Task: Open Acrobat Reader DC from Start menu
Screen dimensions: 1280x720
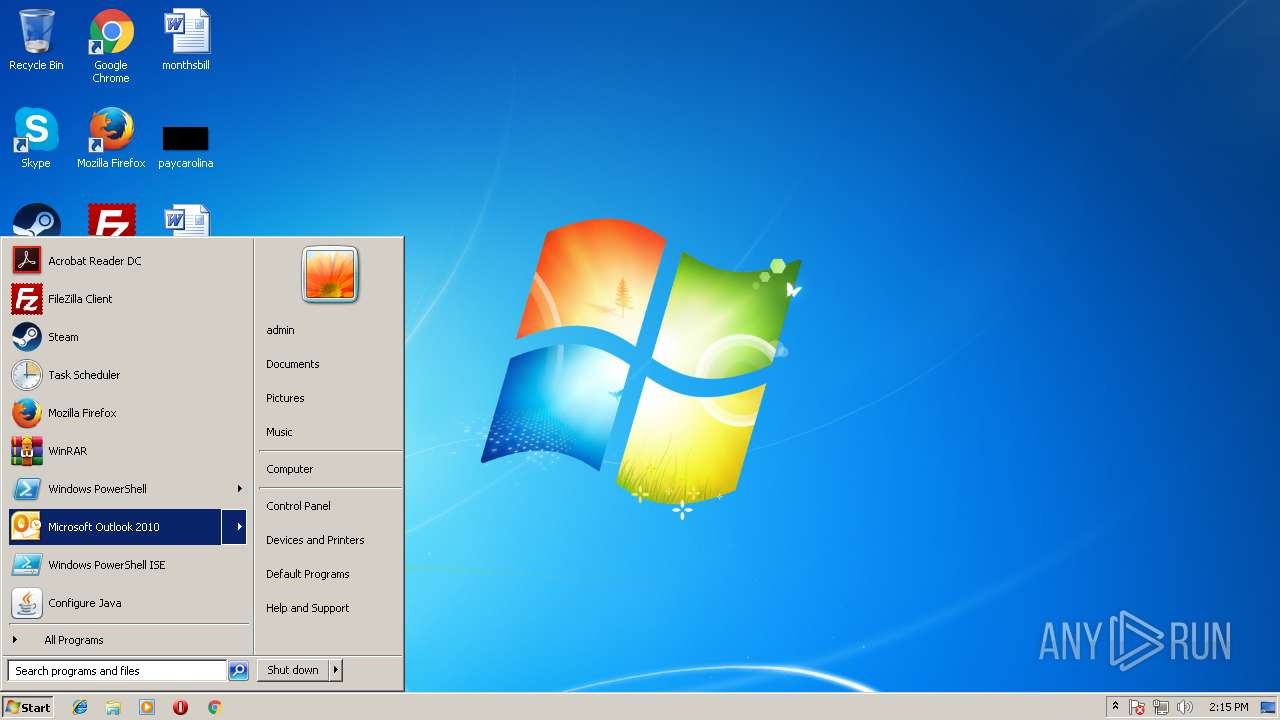Action: click(128, 261)
